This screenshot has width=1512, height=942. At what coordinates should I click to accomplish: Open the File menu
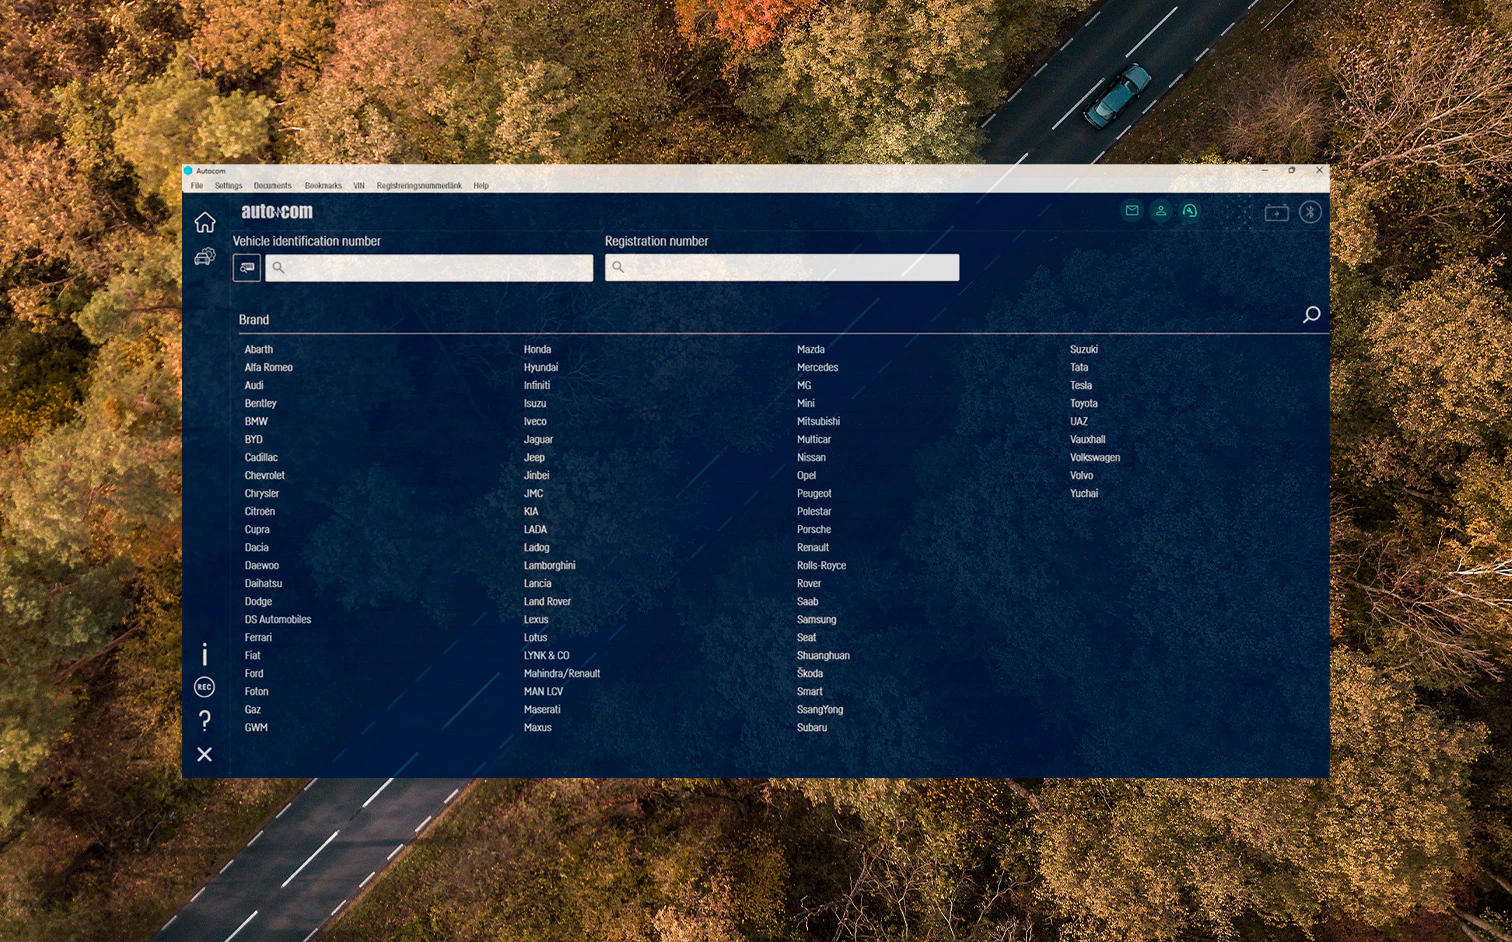point(197,186)
